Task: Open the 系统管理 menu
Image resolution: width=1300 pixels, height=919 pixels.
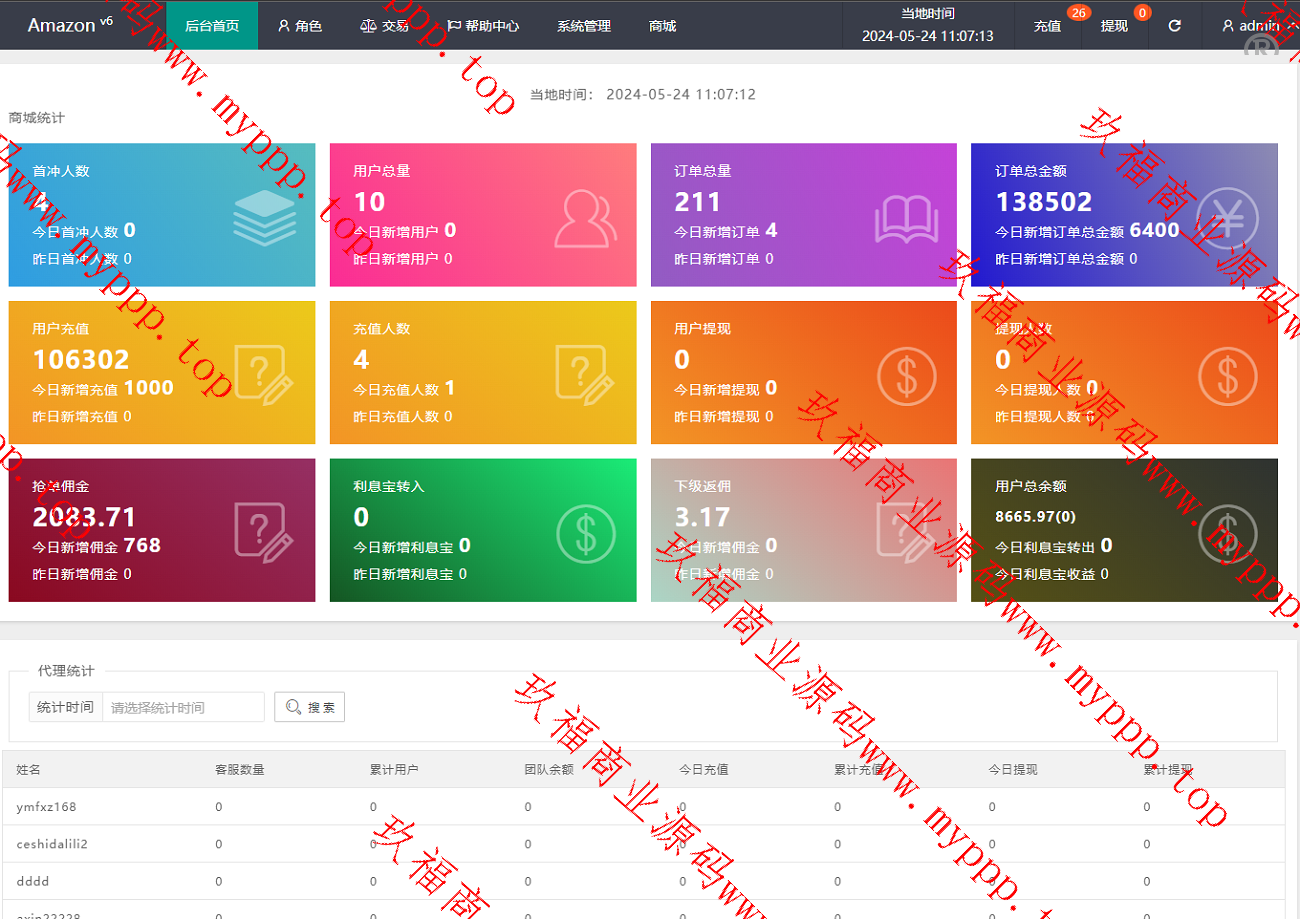Action: (x=583, y=26)
